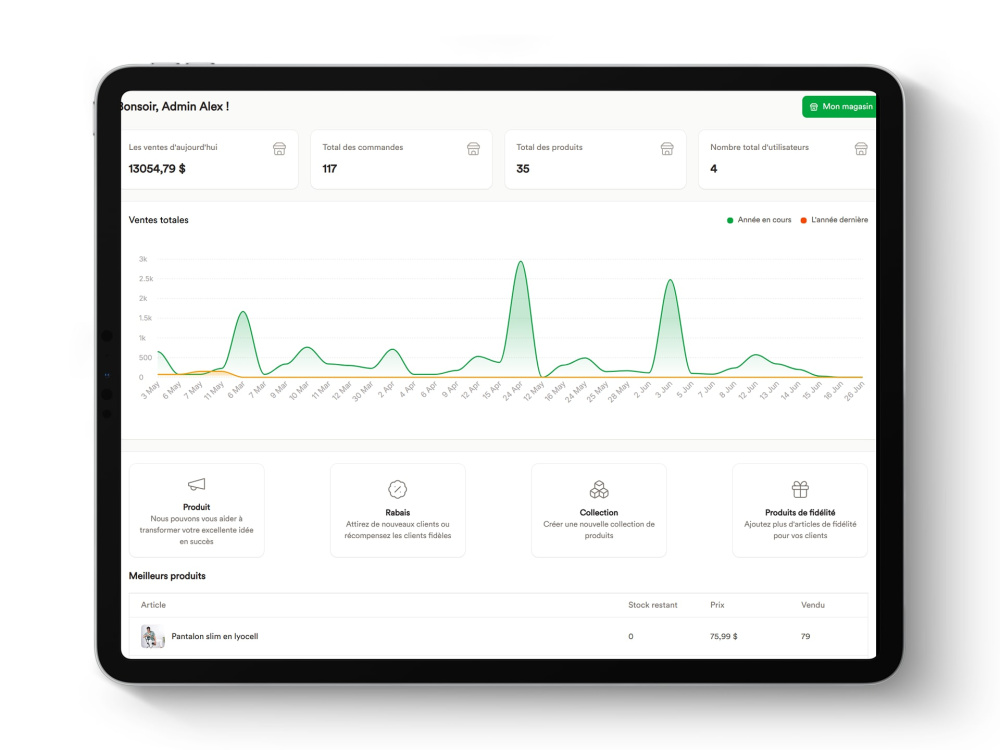Click the Total des commandes label
Screen dimensions: 1000x750
pos(362,147)
